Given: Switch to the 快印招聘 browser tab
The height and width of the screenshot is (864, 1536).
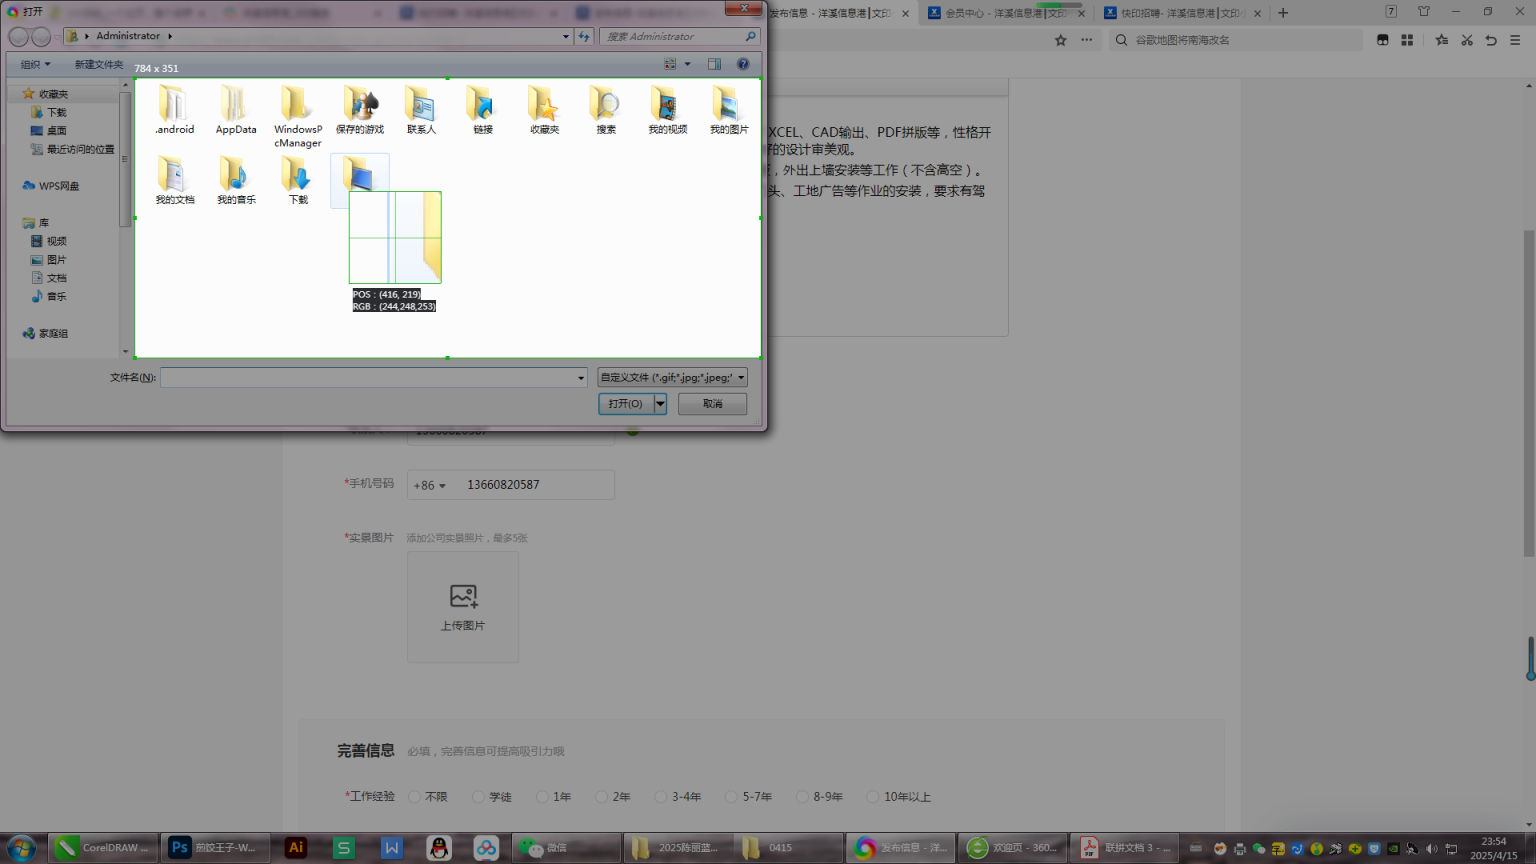Looking at the screenshot, I should tap(1182, 13).
